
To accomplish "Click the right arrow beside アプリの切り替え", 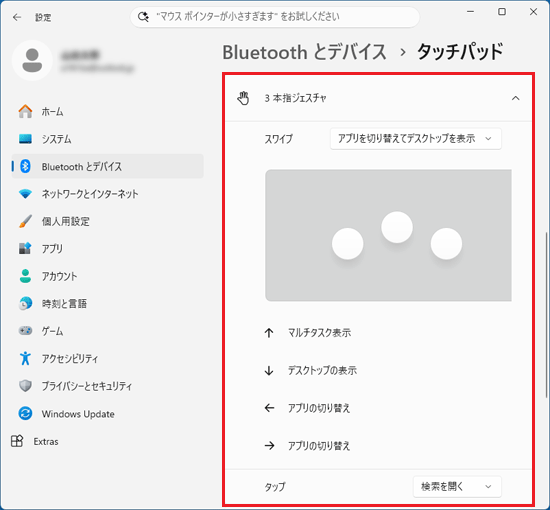I will (269, 446).
